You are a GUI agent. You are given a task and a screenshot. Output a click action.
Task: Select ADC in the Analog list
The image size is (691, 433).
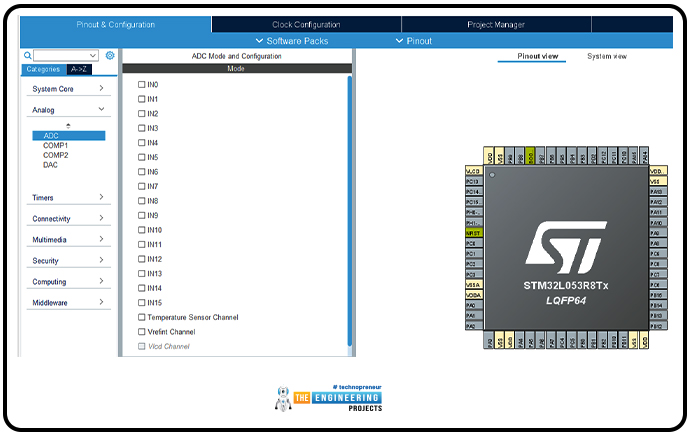tap(69, 136)
